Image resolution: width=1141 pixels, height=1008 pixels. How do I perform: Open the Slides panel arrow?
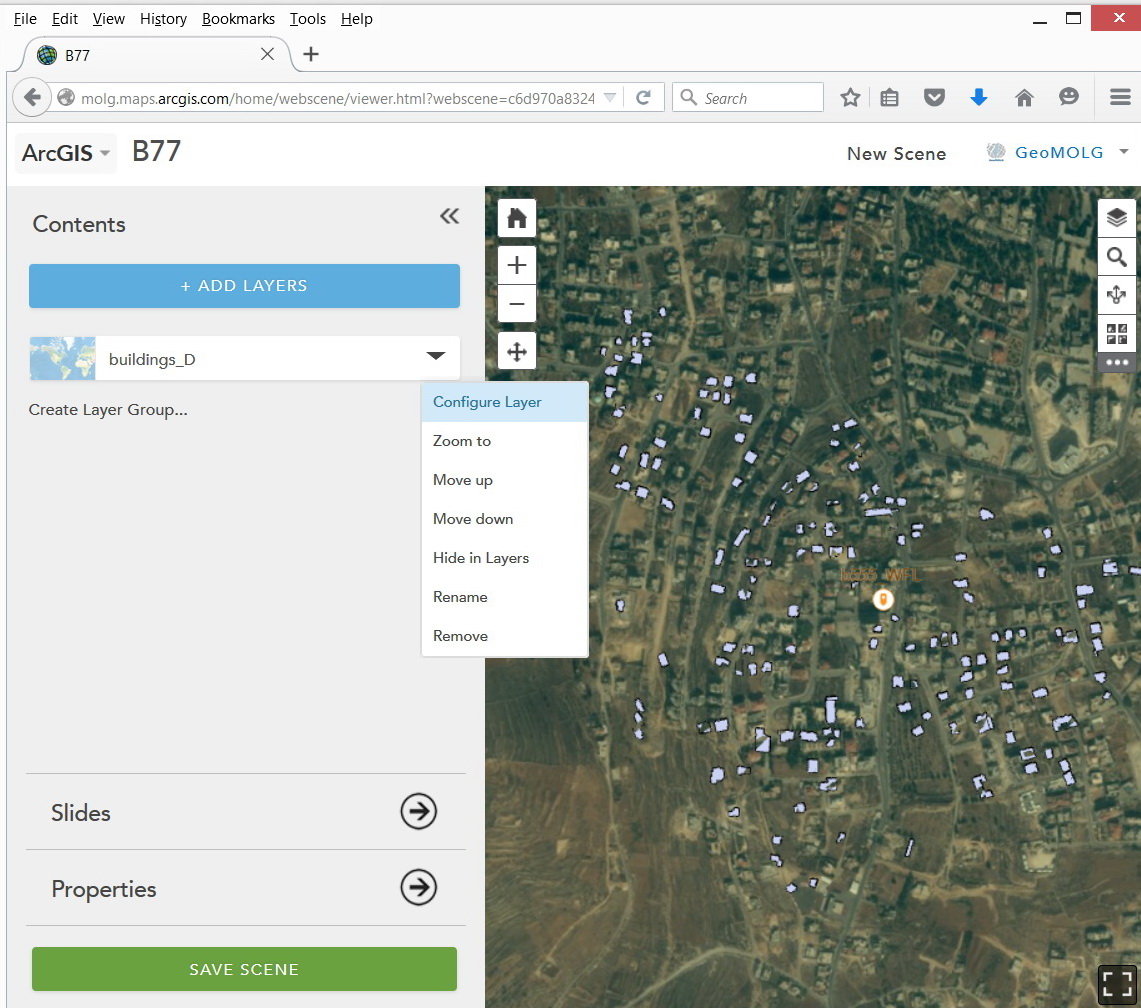(x=418, y=812)
